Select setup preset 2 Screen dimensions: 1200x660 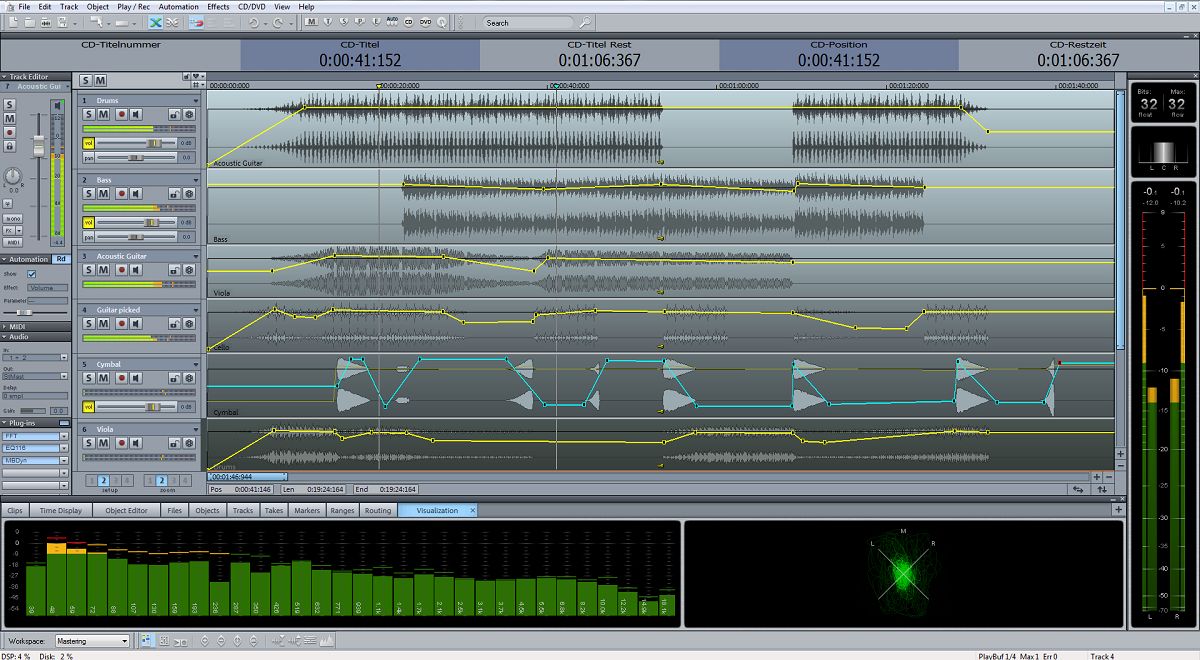[x=102, y=480]
